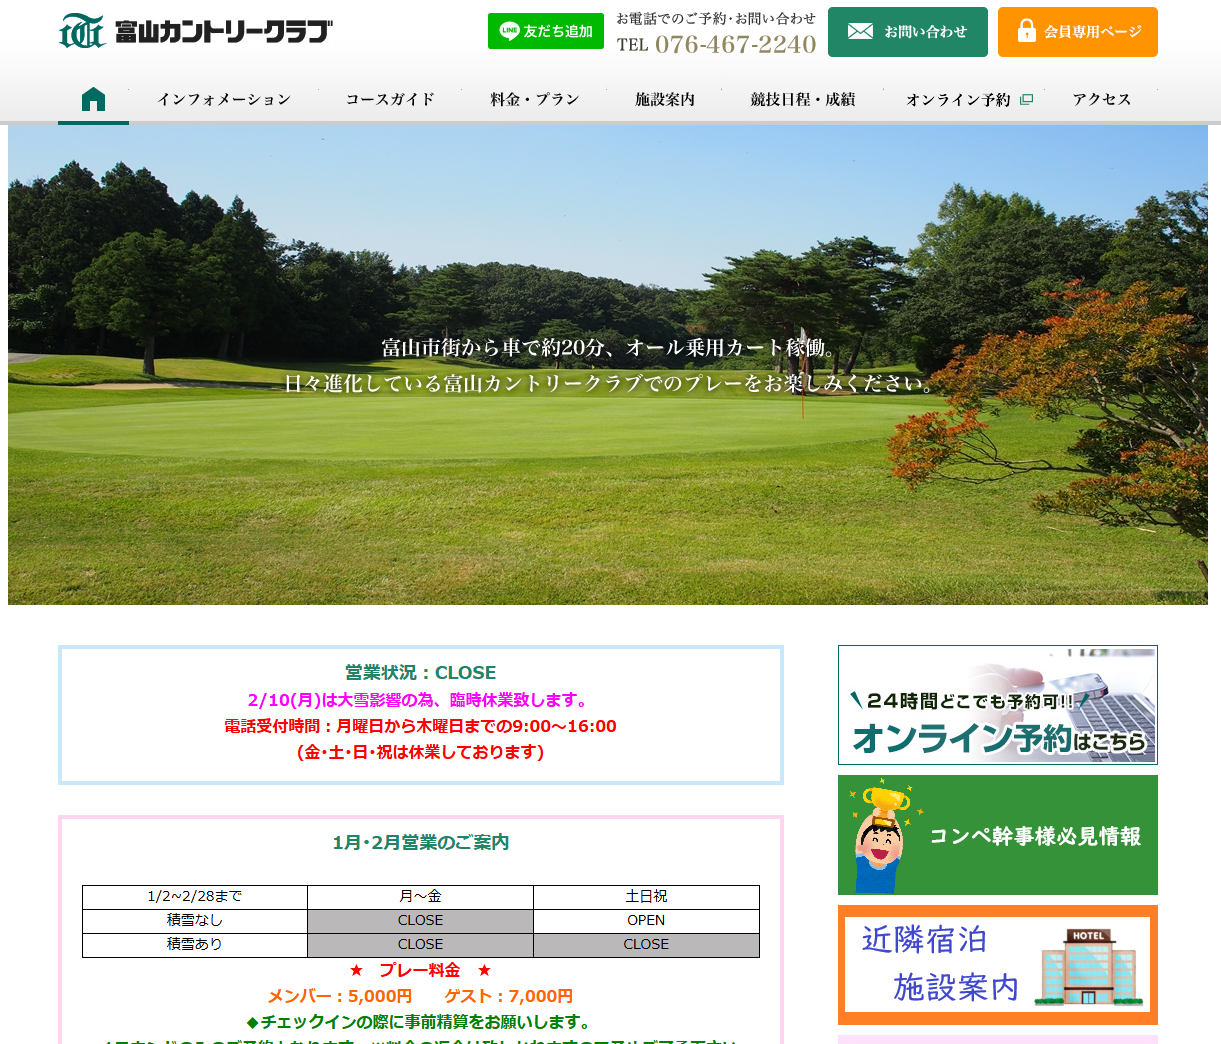
Task: Click the 1/2~2/28まで table cell
Action: [195, 897]
